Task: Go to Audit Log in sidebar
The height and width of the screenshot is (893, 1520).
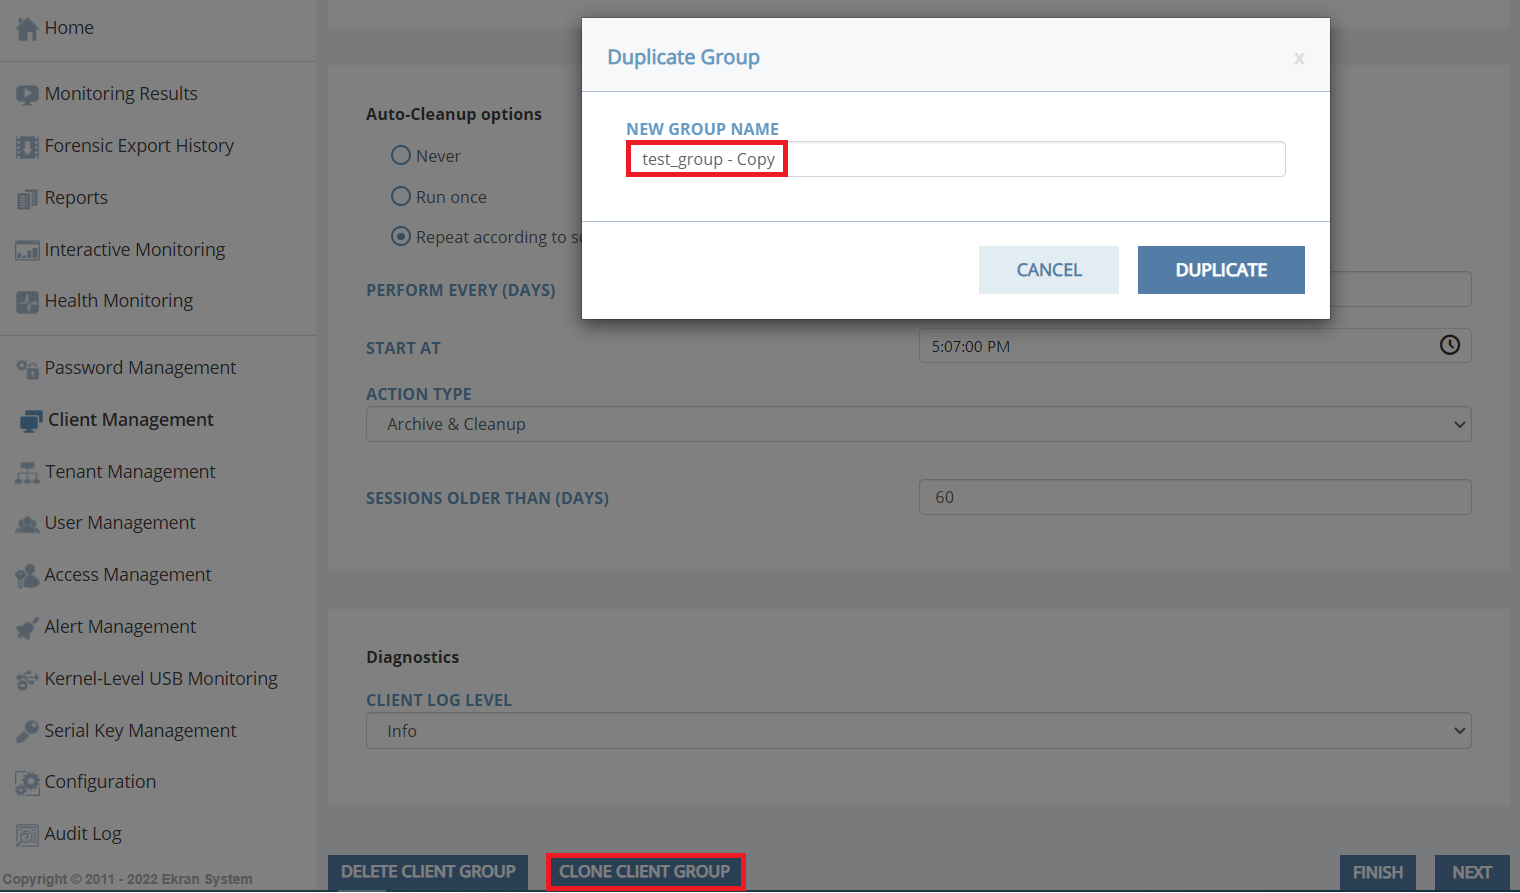Action: tap(83, 834)
